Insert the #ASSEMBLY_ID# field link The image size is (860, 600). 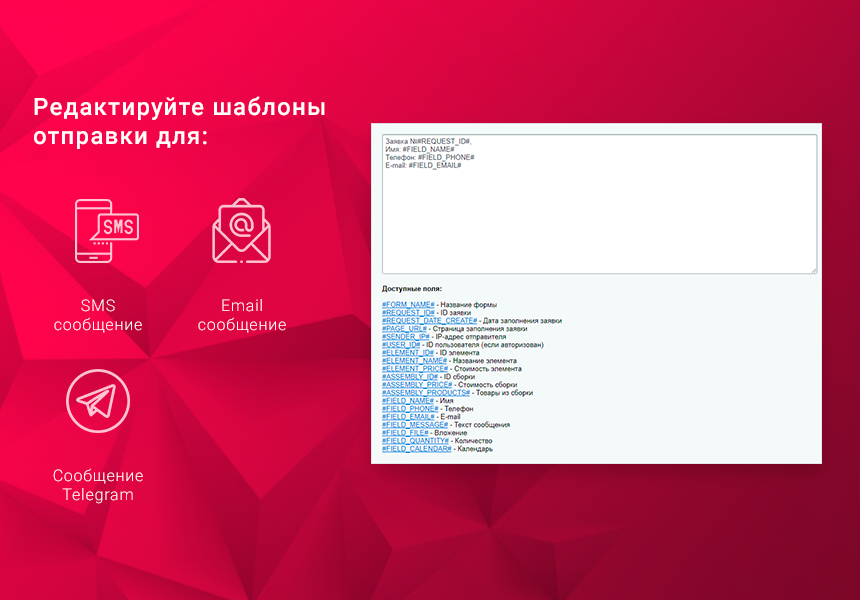[409, 376]
